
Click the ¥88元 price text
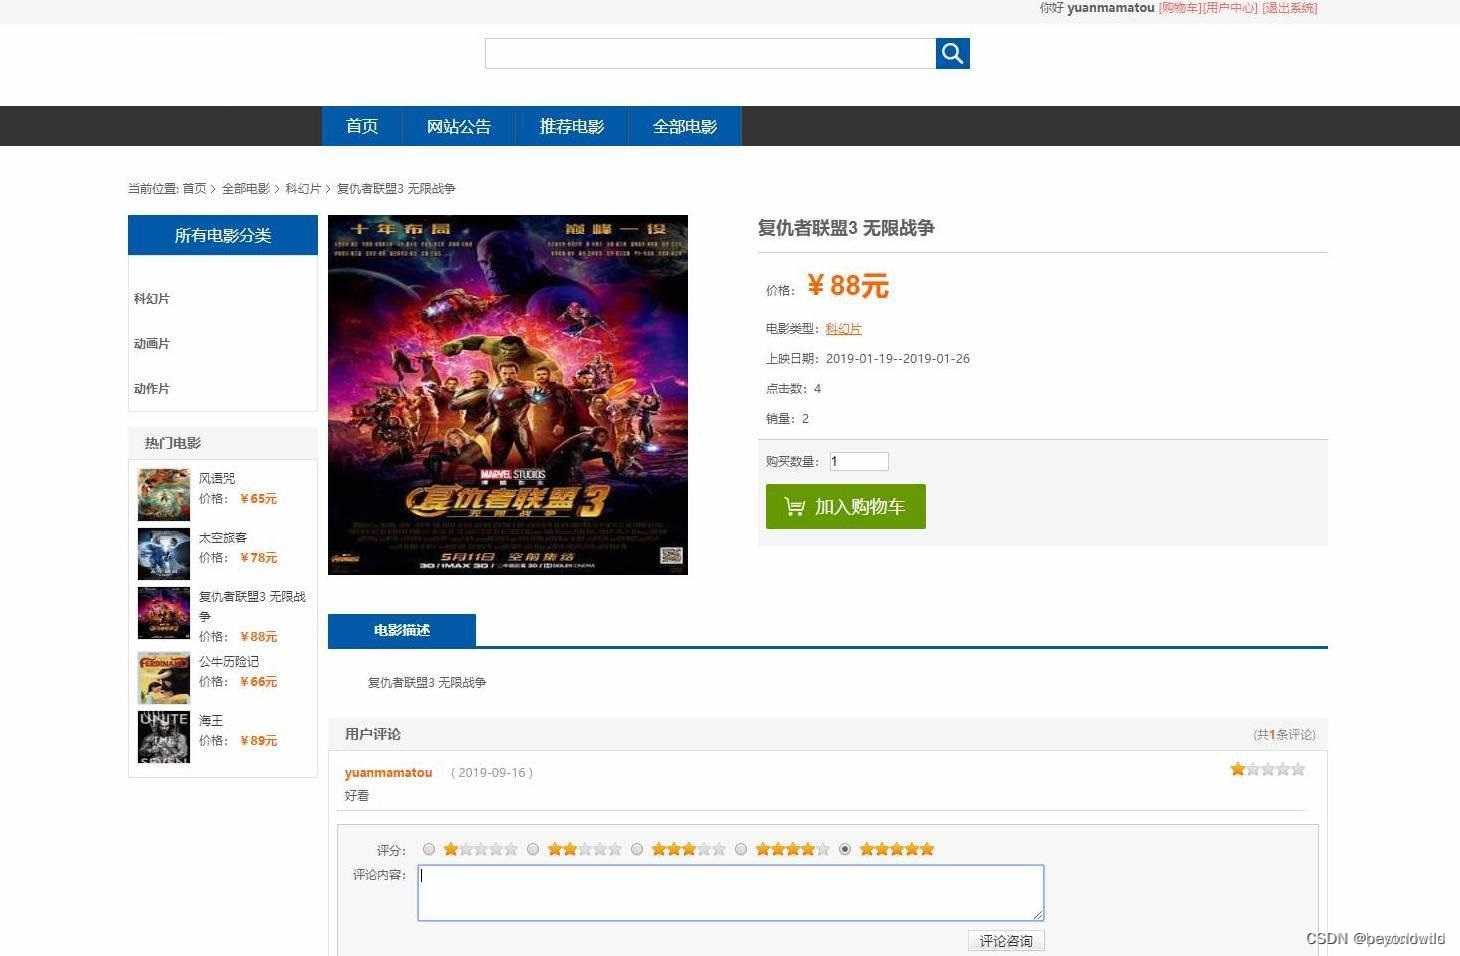[848, 286]
